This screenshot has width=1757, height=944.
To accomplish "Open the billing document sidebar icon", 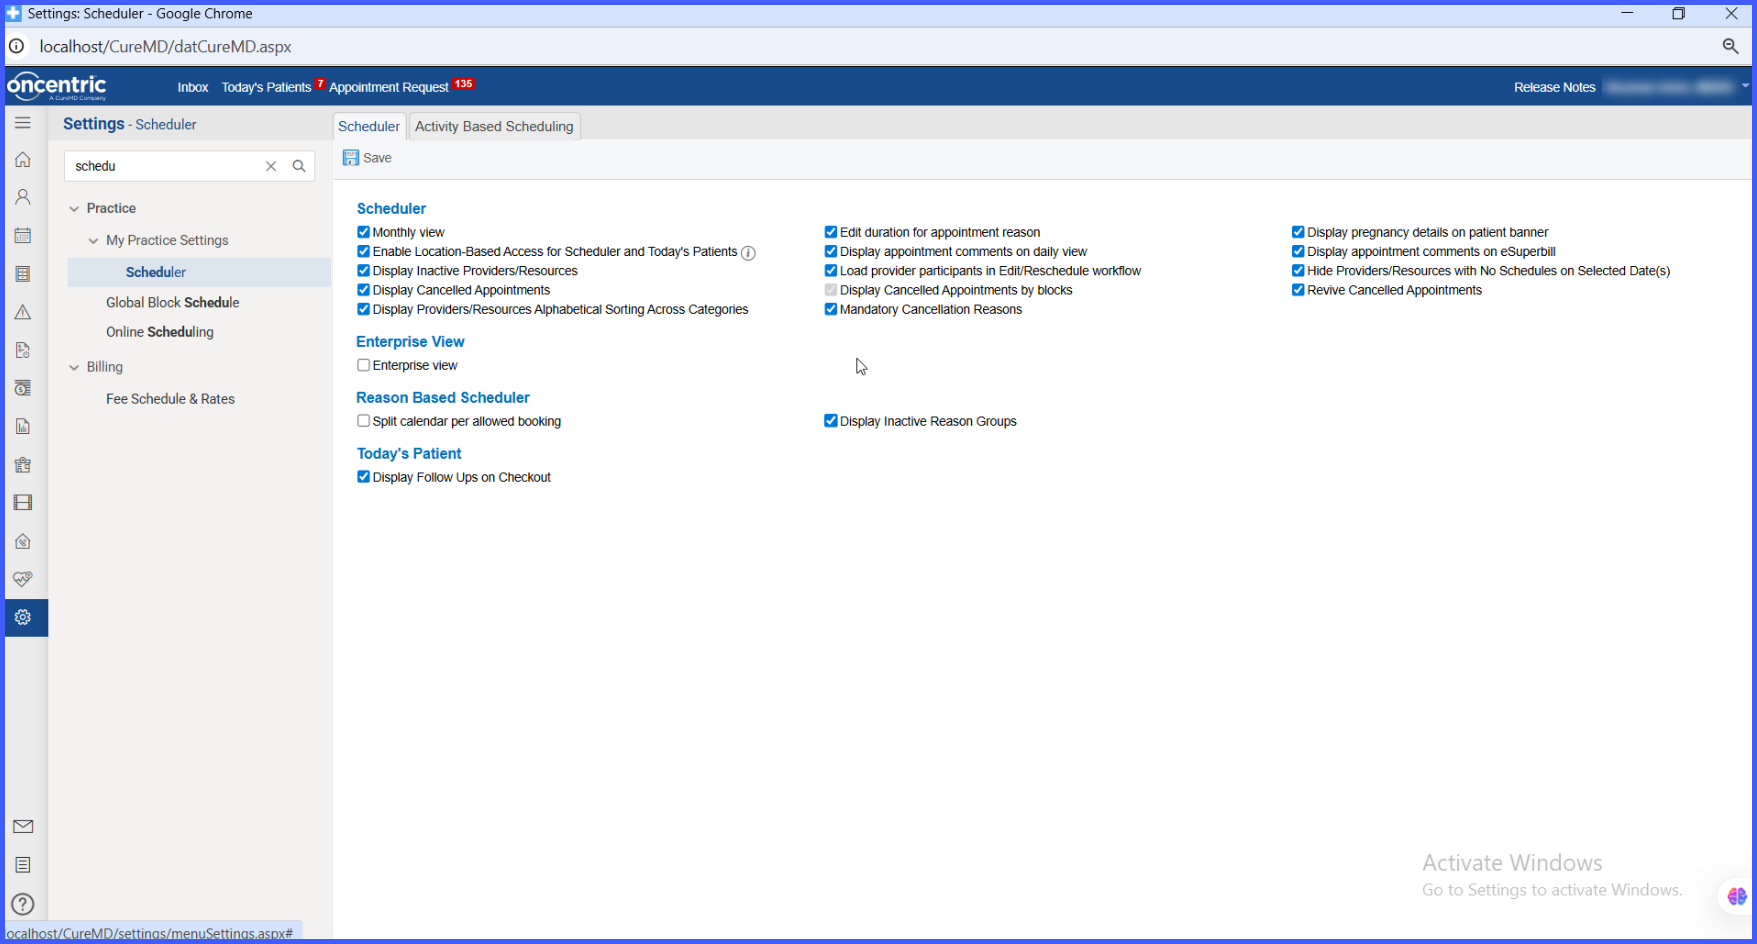I will click(x=23, y=350).
